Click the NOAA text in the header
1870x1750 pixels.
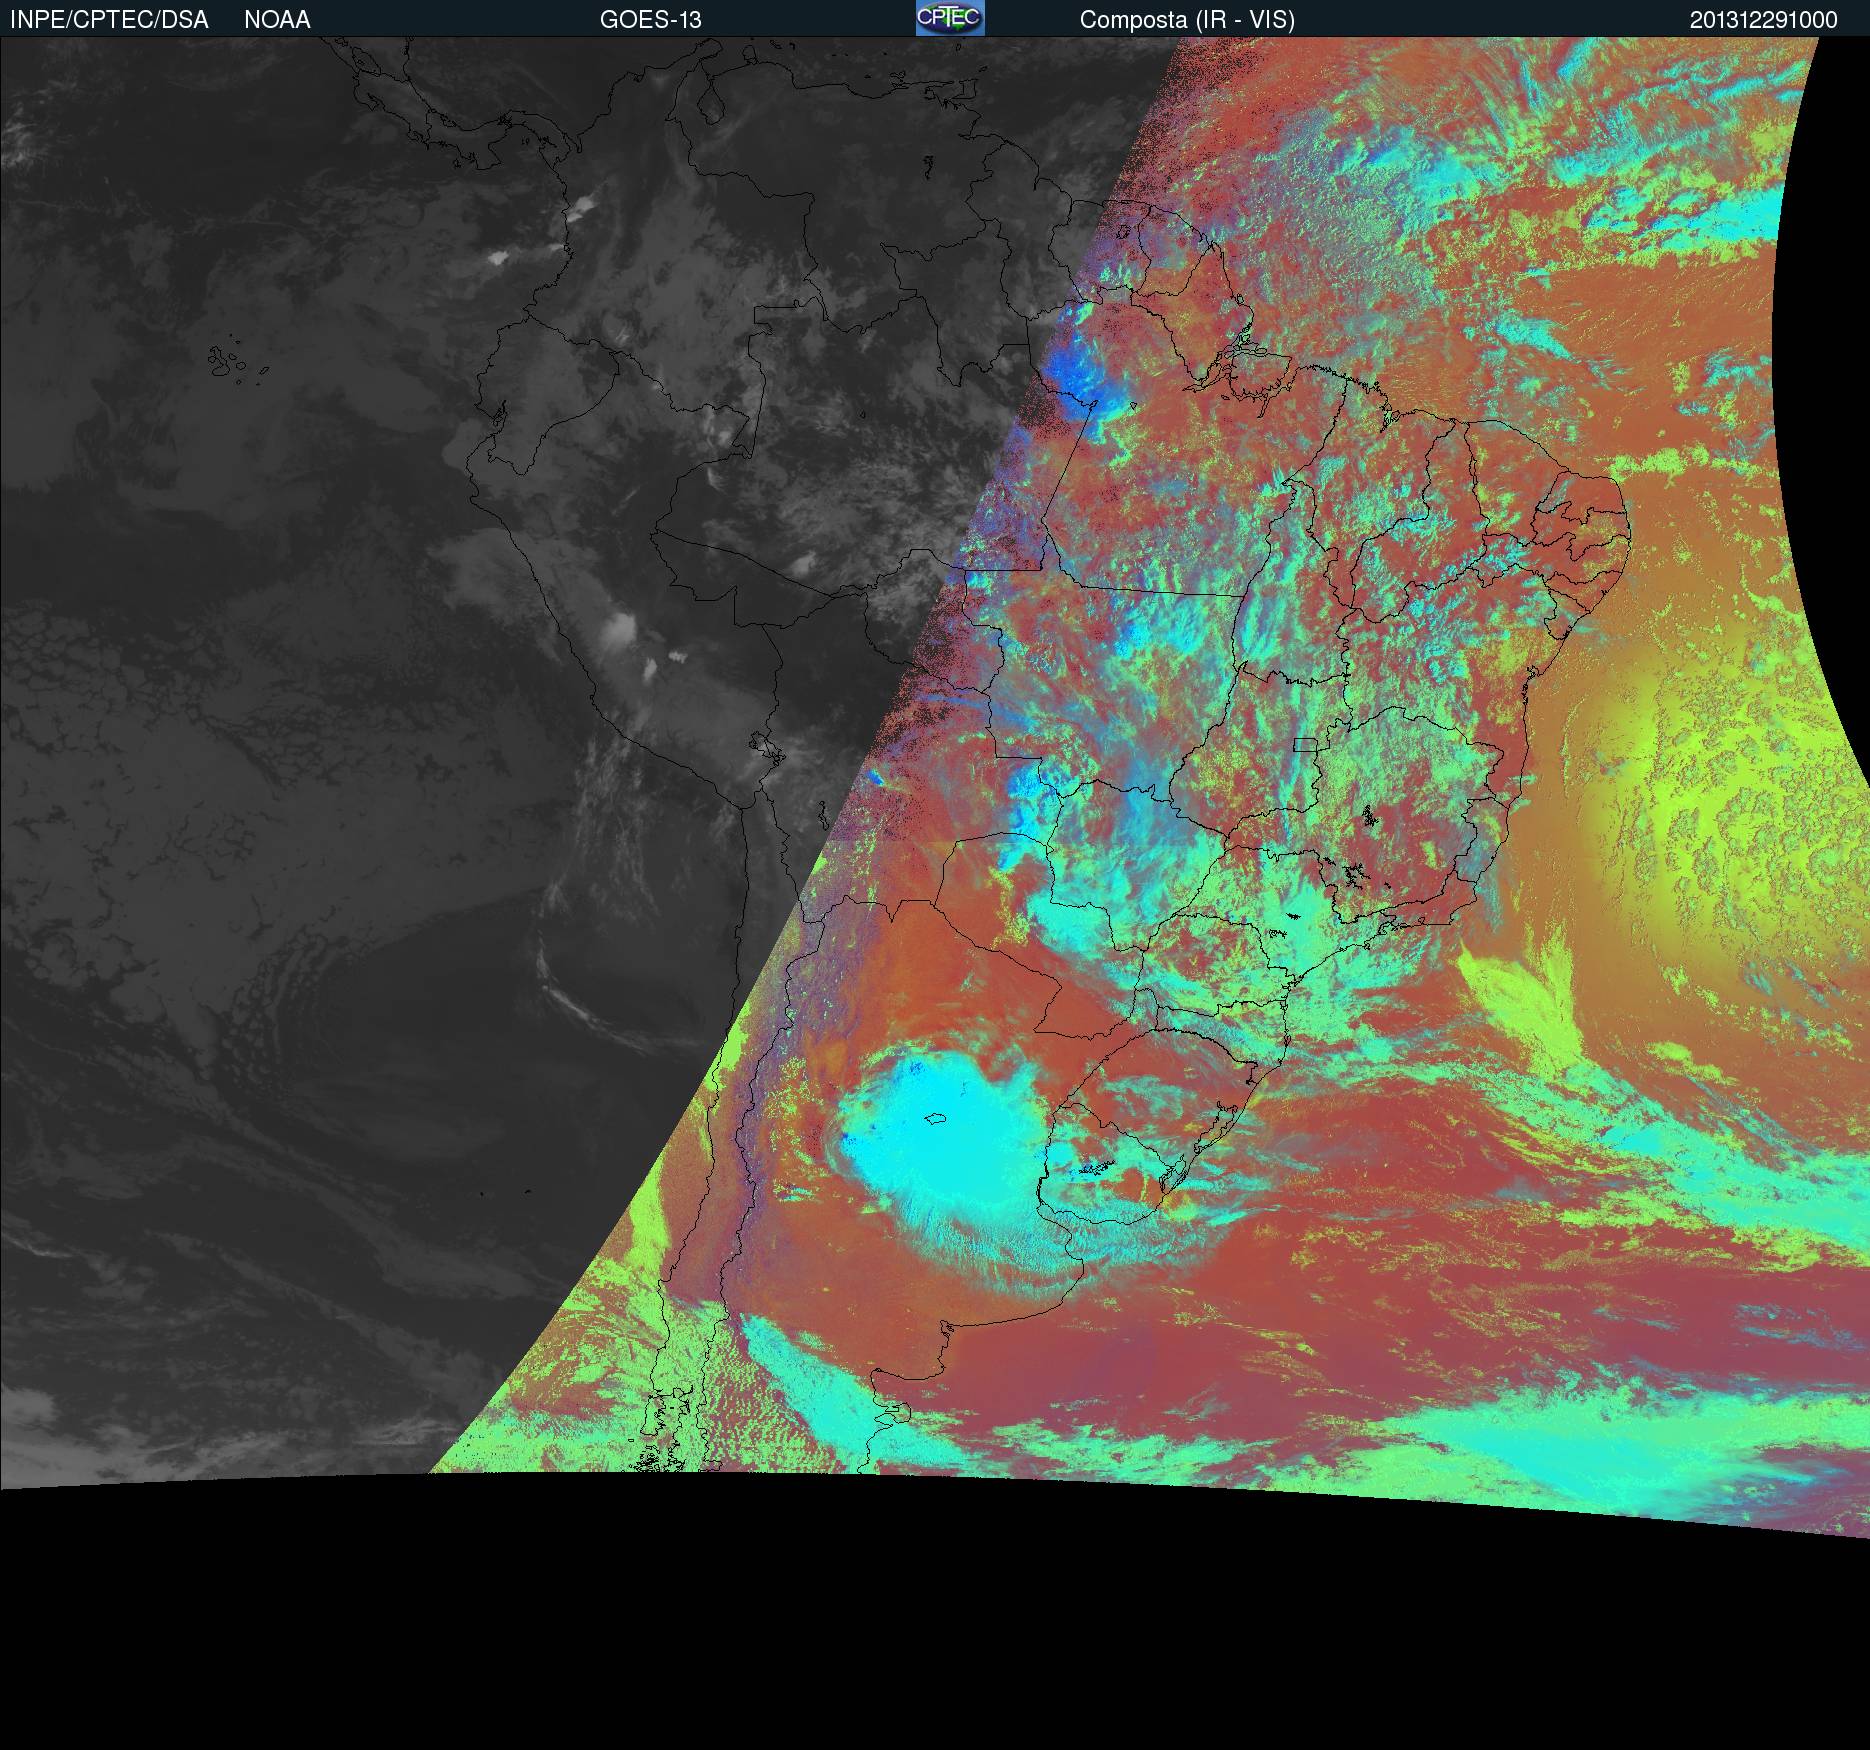277,20
